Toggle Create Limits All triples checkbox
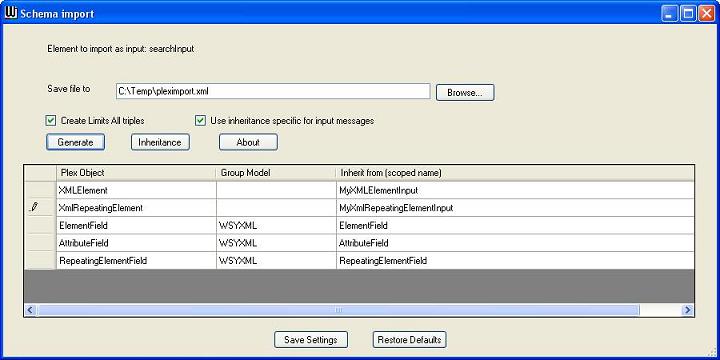720x360 pixels. click(51, 121)
